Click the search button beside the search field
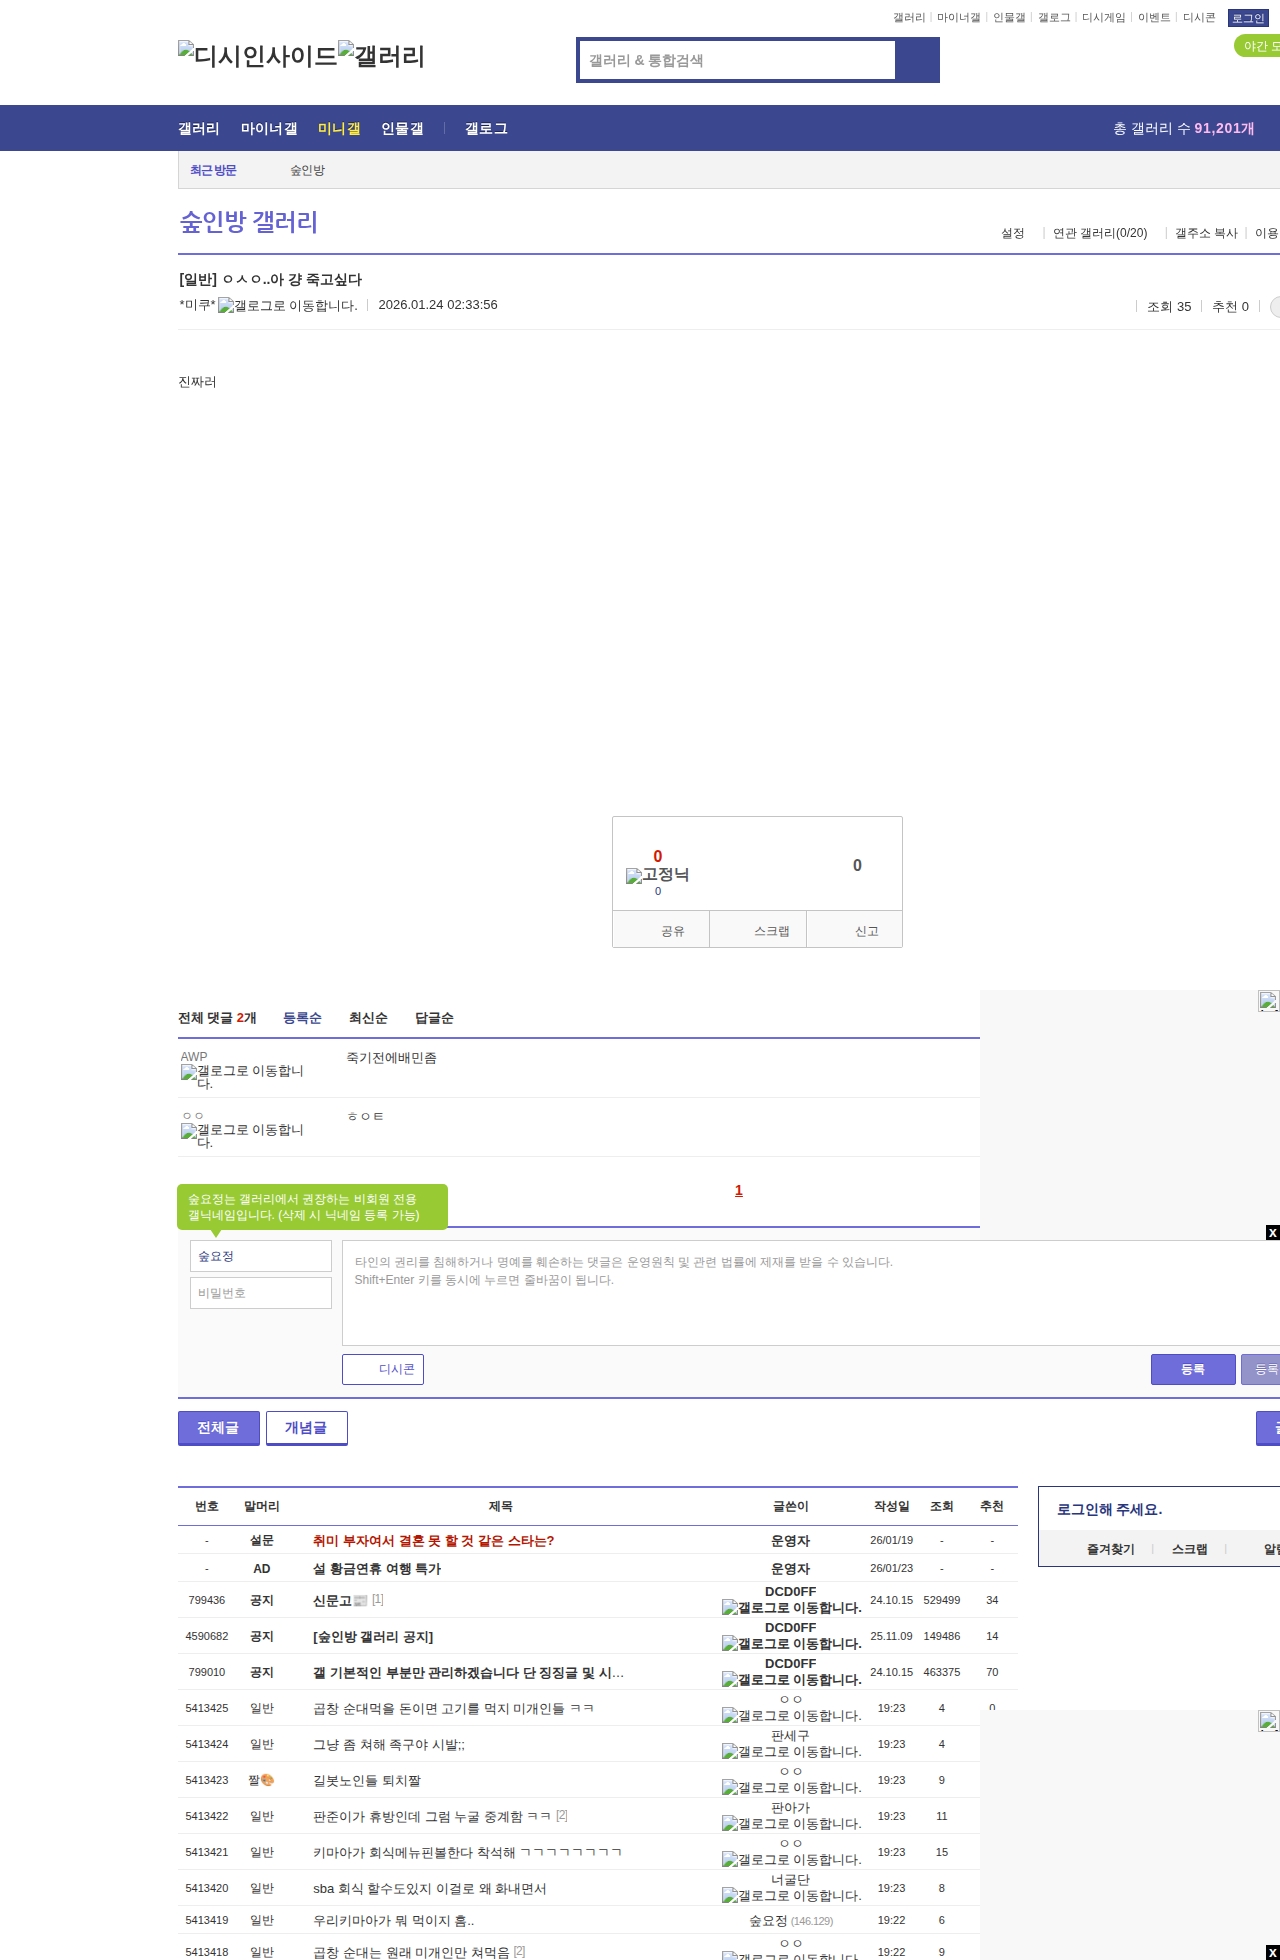Viewport: 1280px width, 1960px height. [x=917, y=60]
